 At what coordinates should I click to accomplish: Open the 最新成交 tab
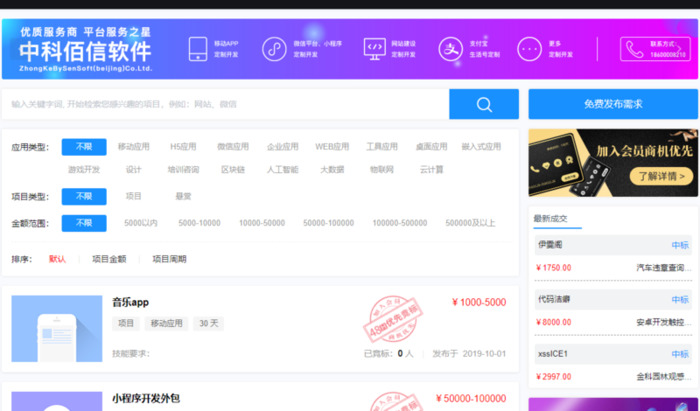pos(550,219)
